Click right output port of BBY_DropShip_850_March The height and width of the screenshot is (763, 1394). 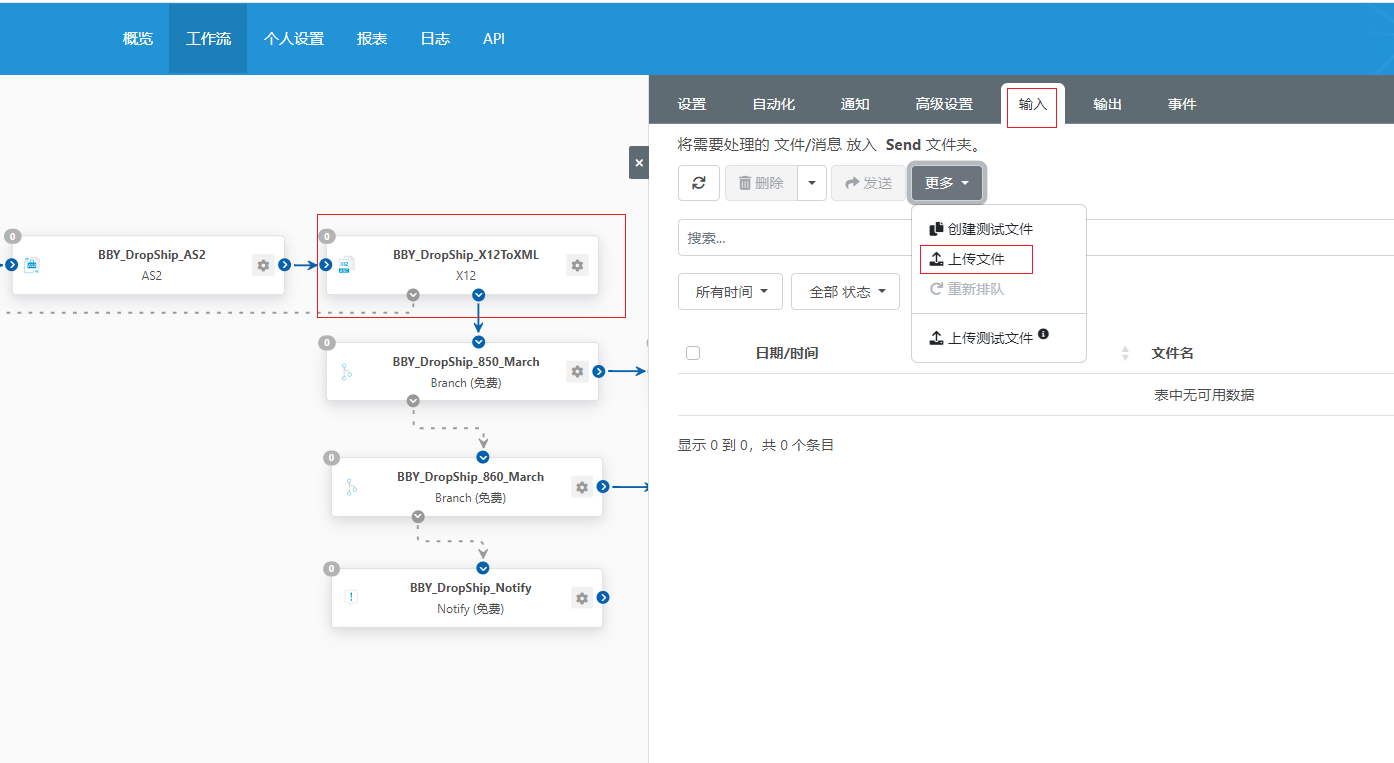599,371
